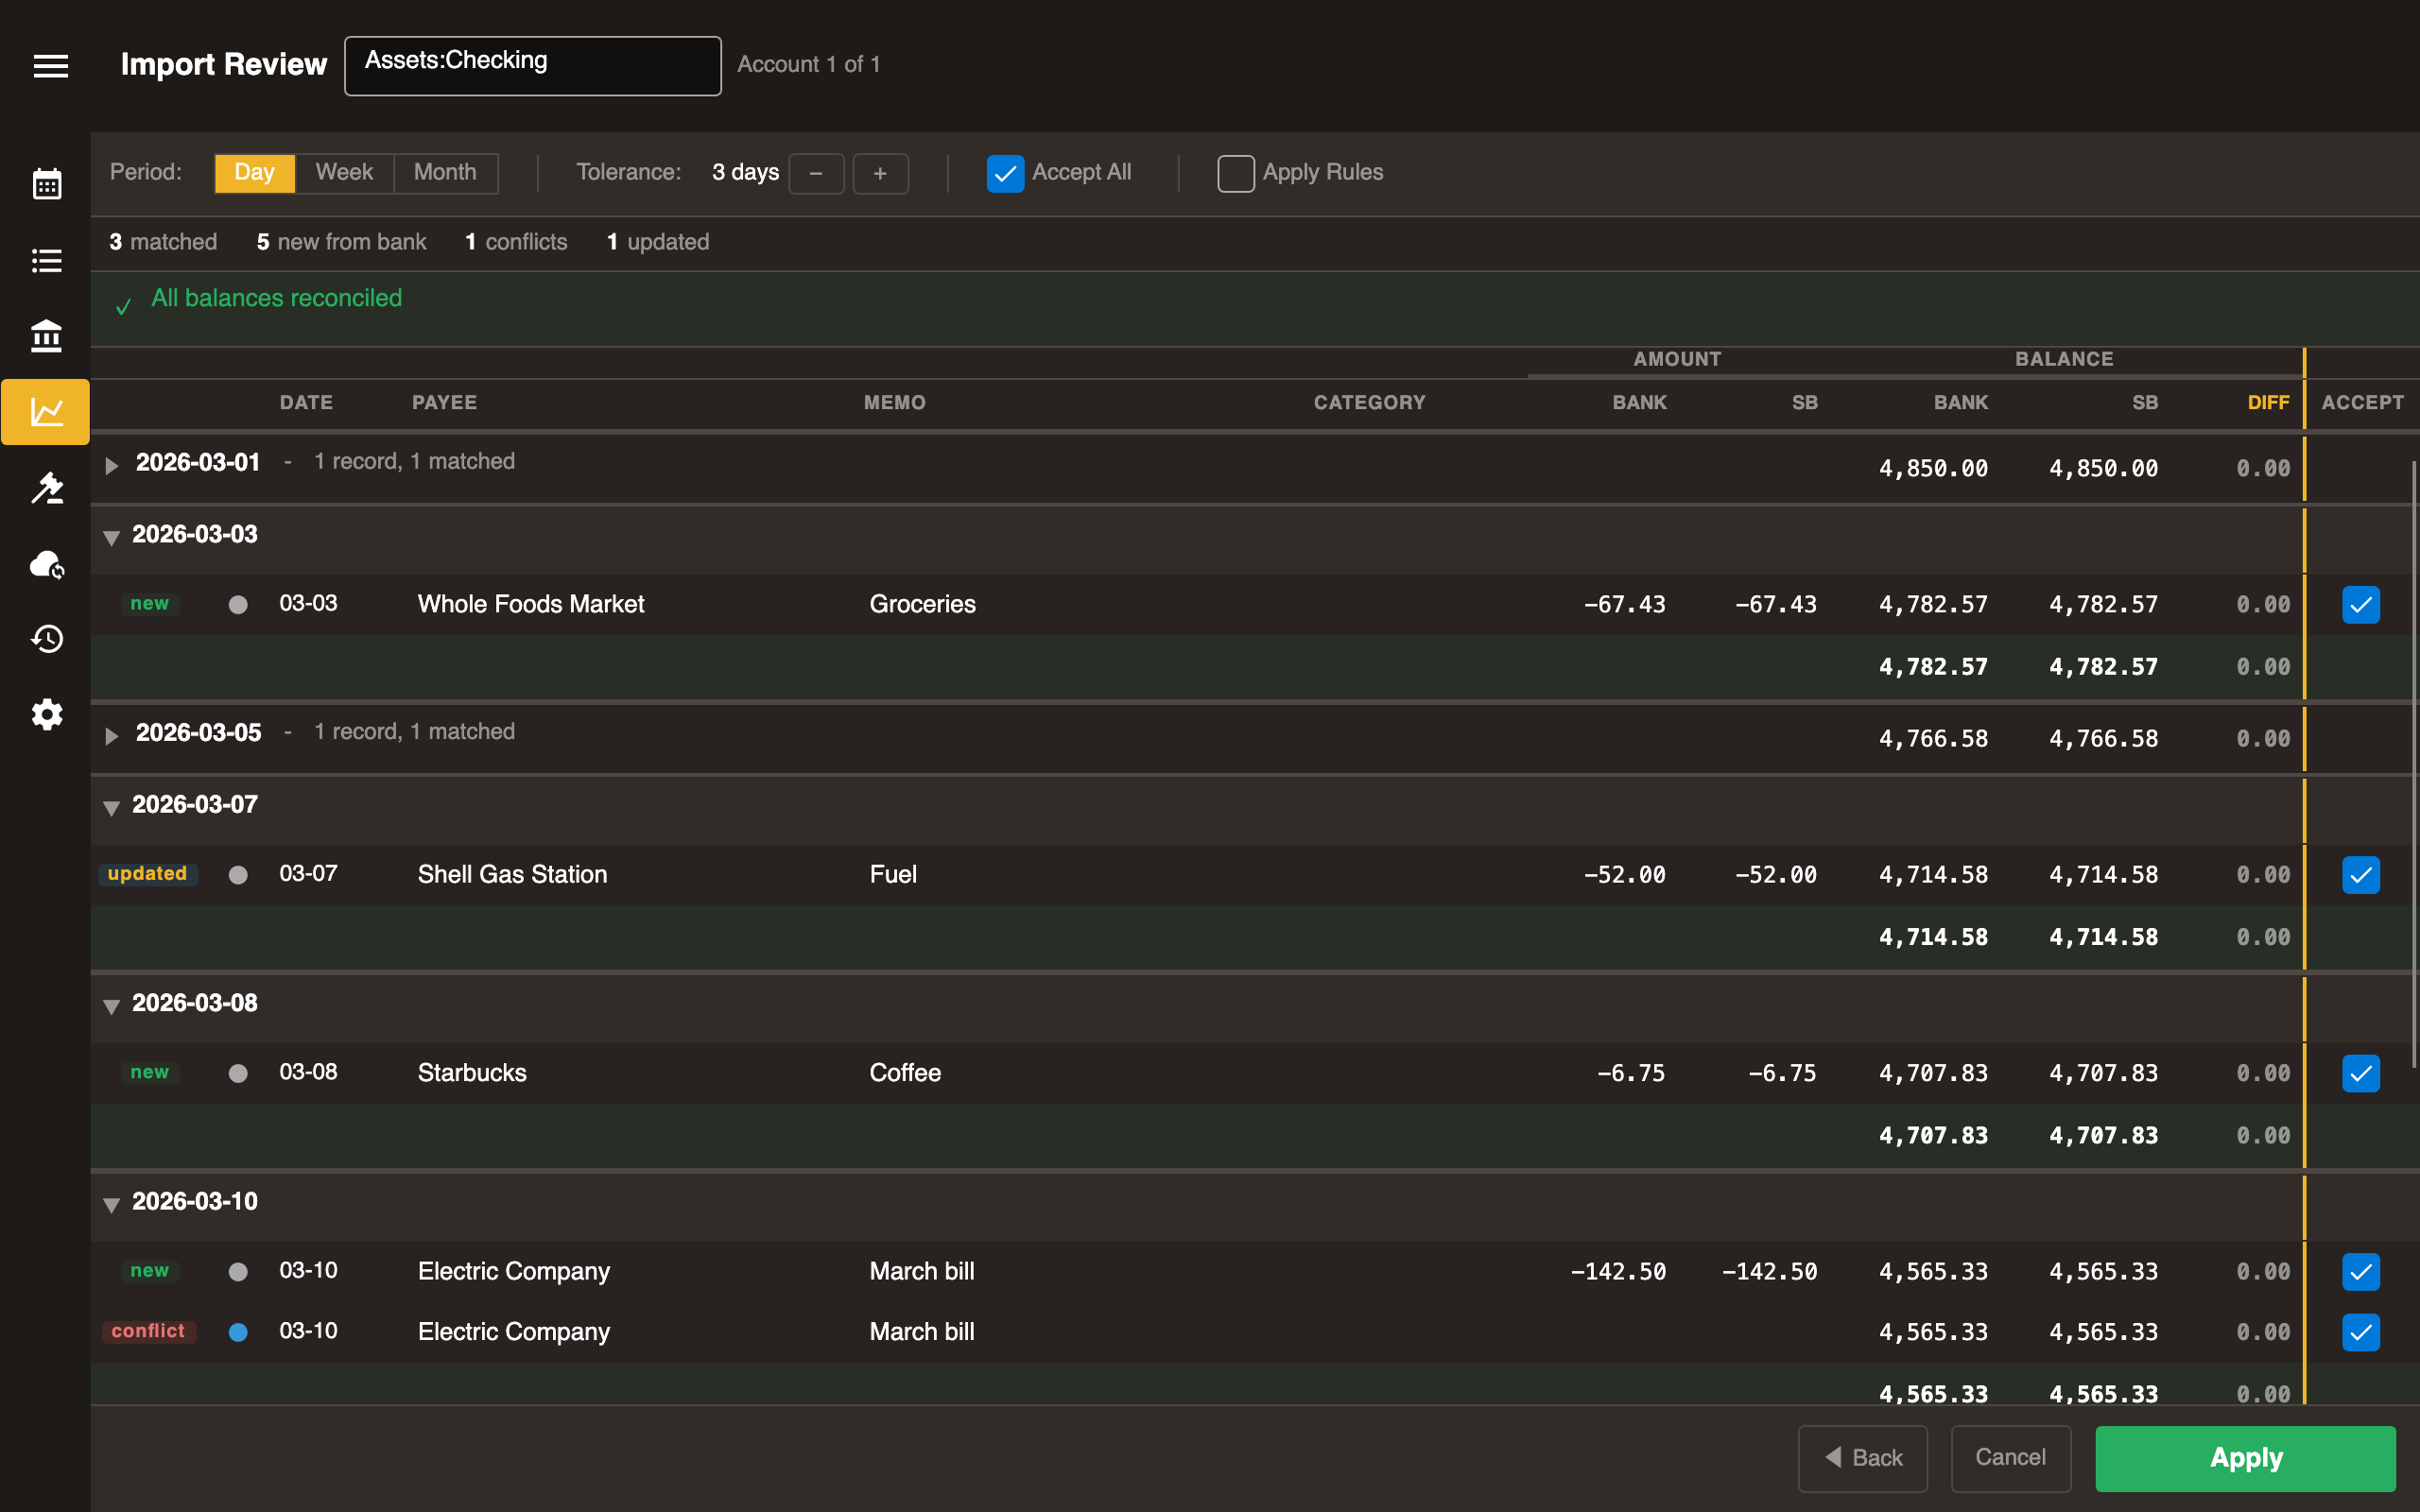
Task: Click gray status dot on new Electric Company row
Action: tap(238, 1272)
